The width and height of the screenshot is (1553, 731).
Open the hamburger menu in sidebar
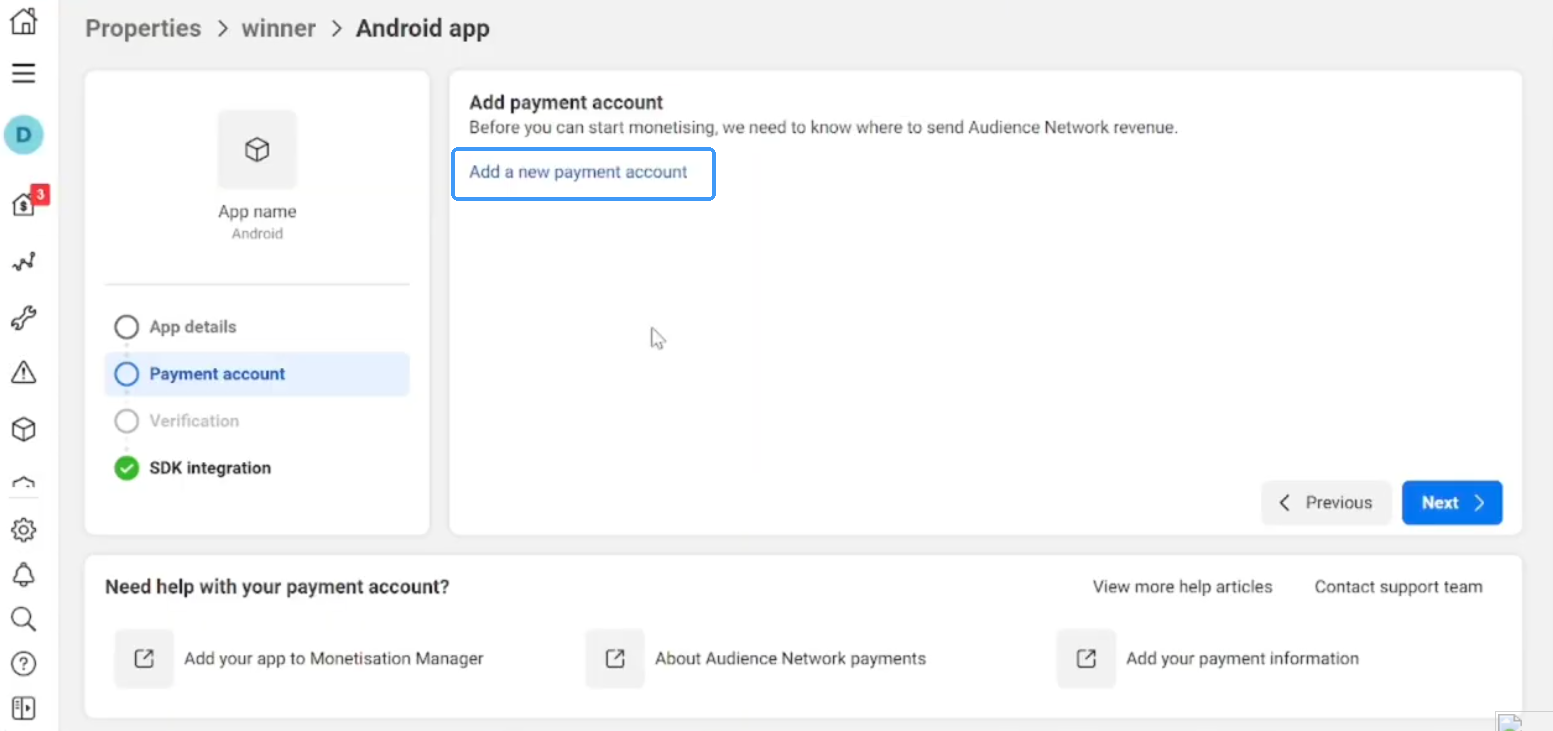click(23, 73)
